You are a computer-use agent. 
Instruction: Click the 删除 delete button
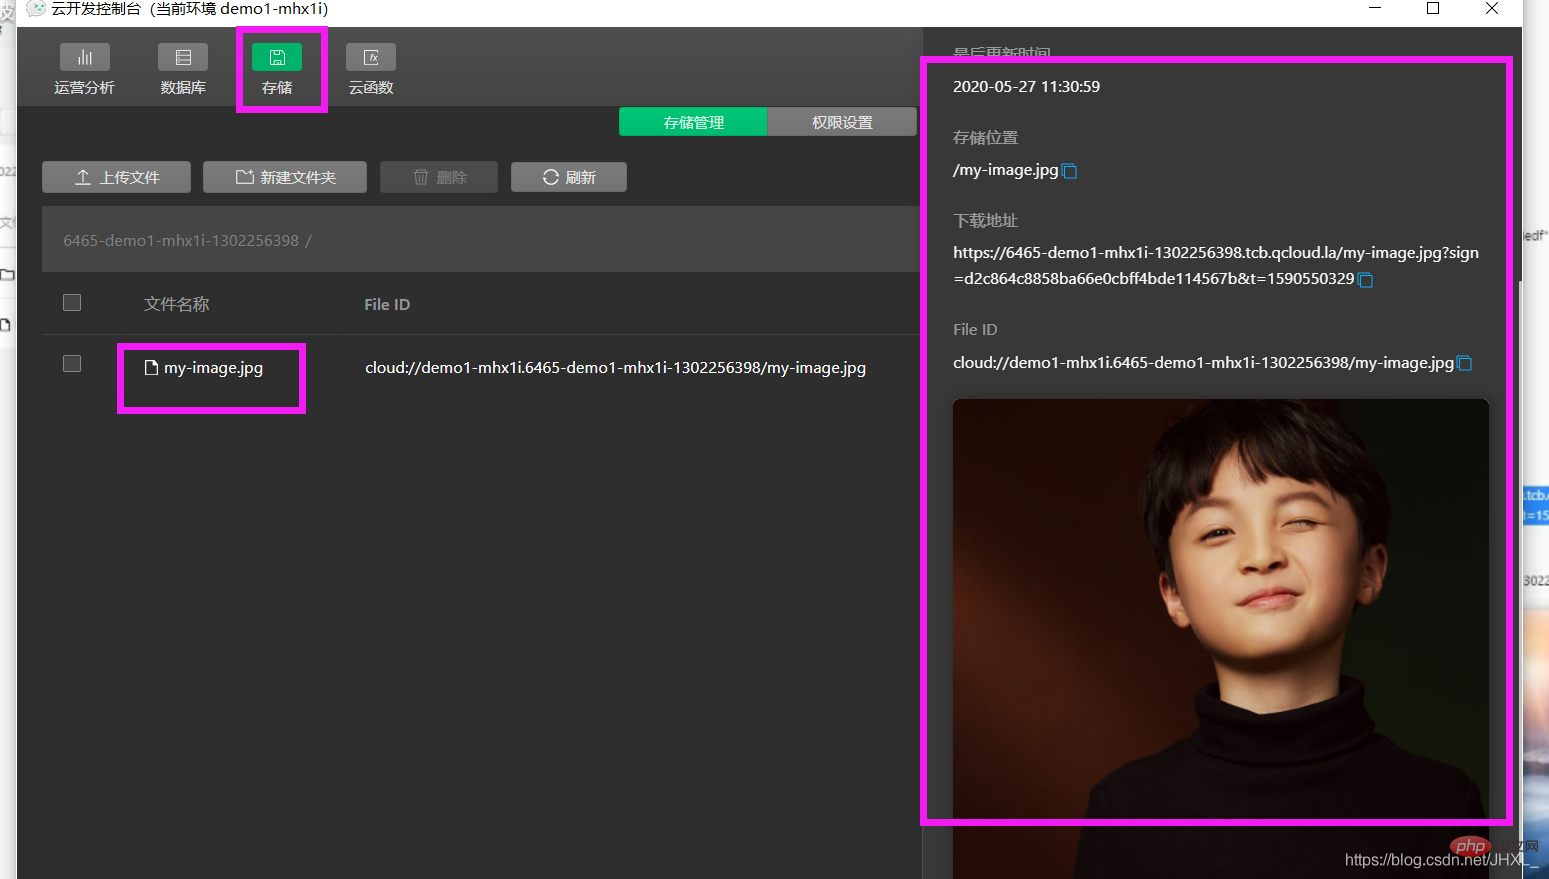439,177
